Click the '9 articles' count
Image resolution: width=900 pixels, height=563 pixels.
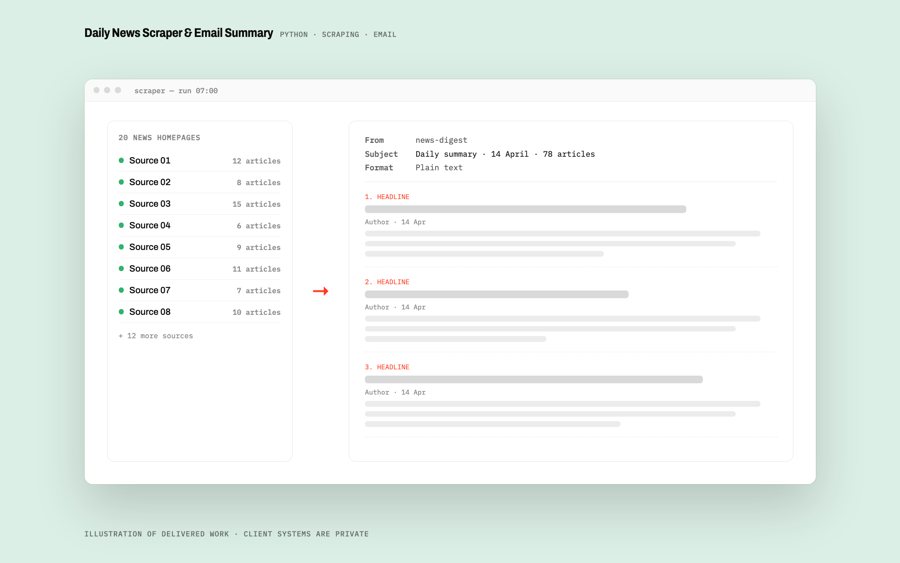[x=259, y=247]
